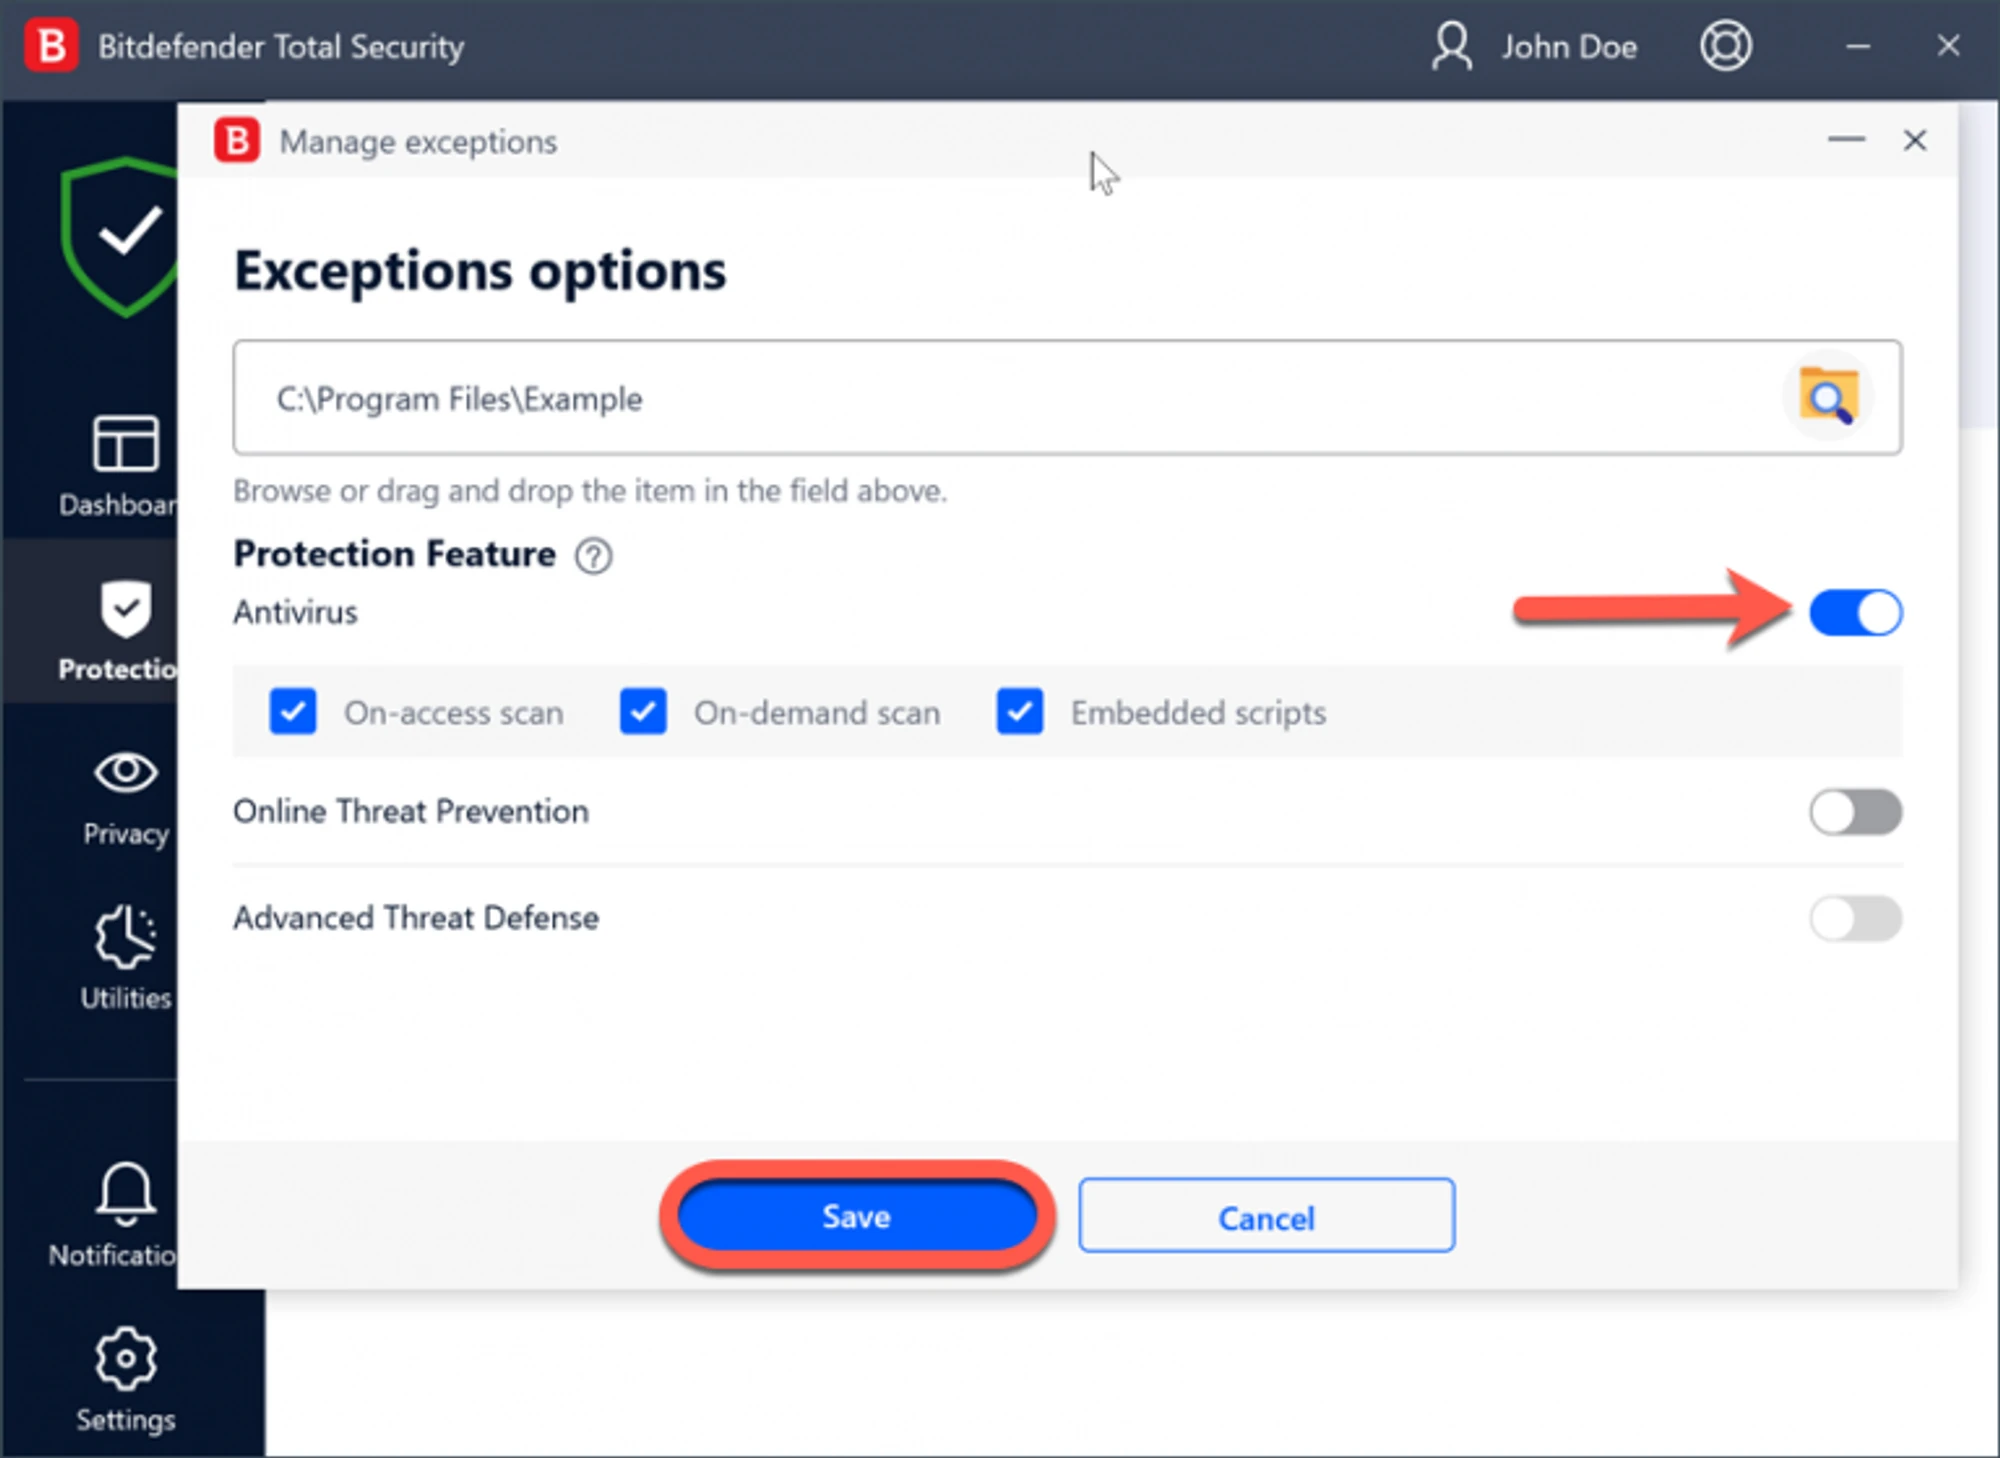Click the exception path input field

click(x=1000, y=398)
